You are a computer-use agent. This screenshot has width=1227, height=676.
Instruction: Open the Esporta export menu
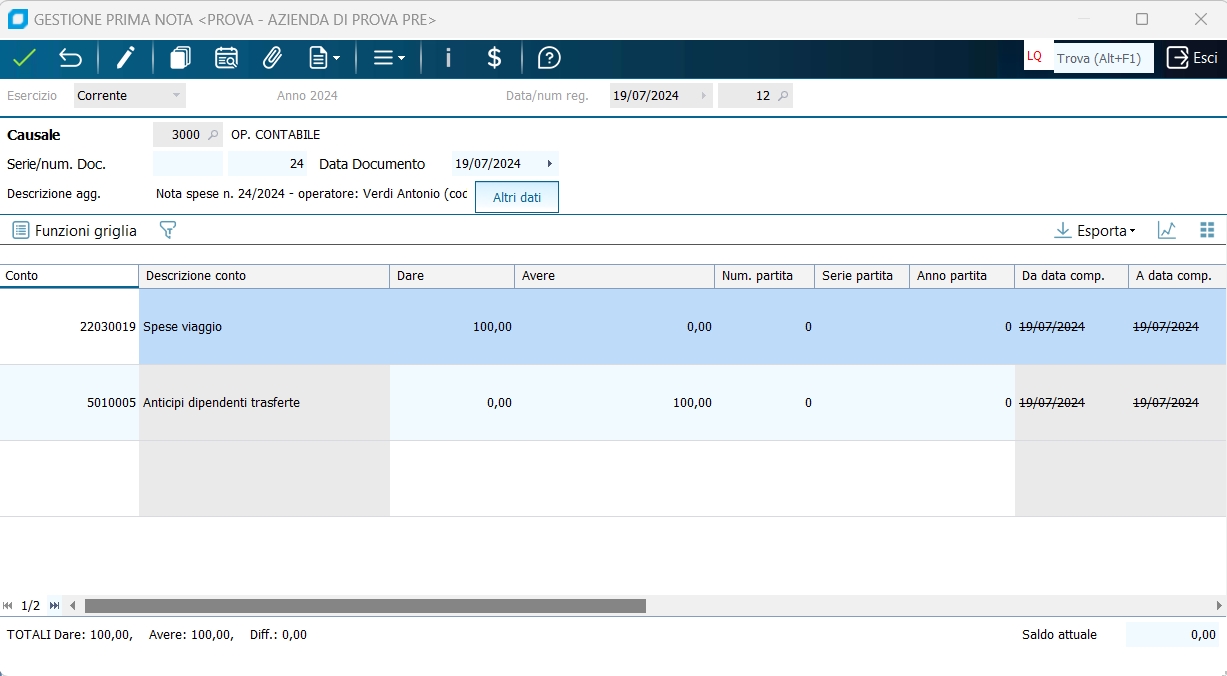(1095, 230)
